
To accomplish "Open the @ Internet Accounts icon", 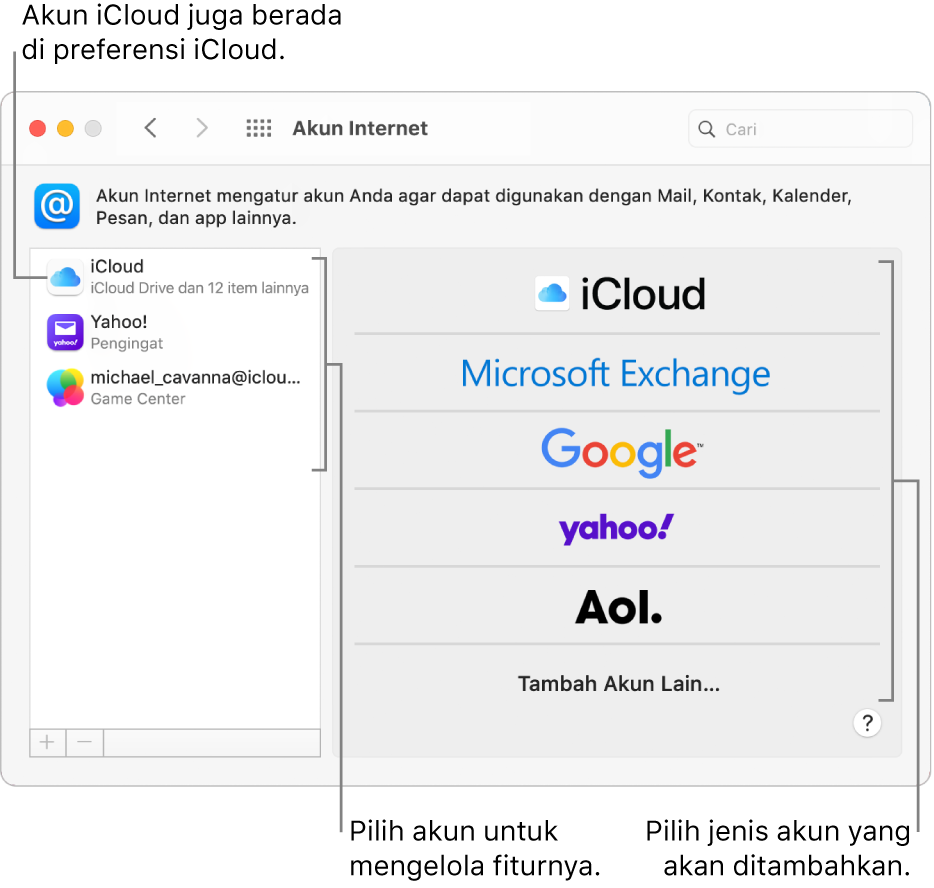I will [57, 206].
